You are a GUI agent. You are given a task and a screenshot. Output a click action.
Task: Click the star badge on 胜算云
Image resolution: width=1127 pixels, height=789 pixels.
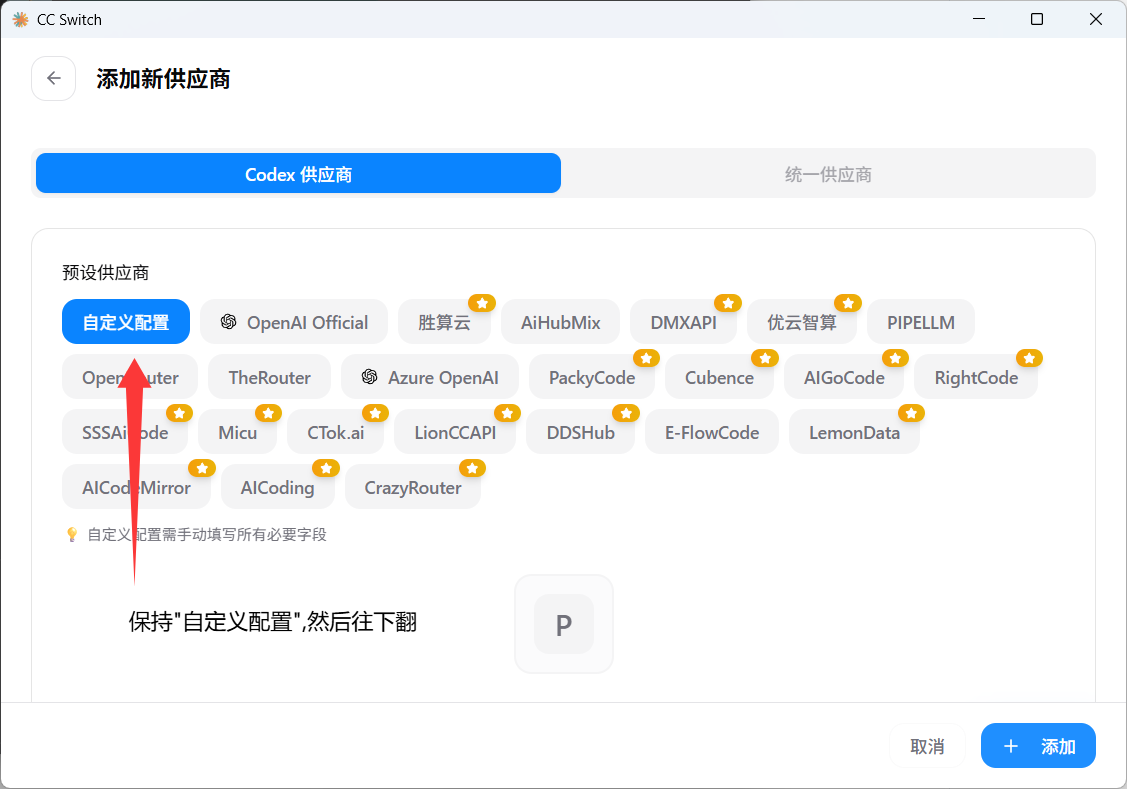(481, 302)
